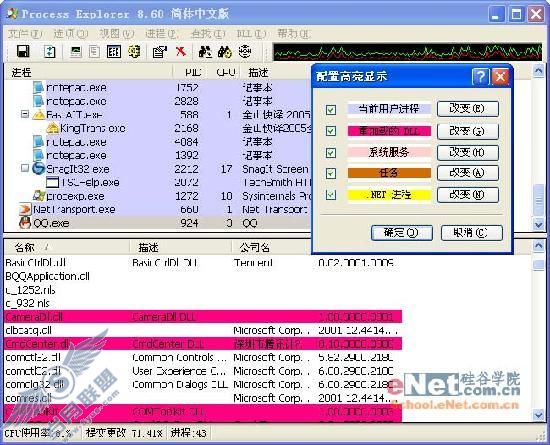Select the comdlg32.dll row
Image resolution: width=550 pixels, height=445 pixels.
point(203,384)
